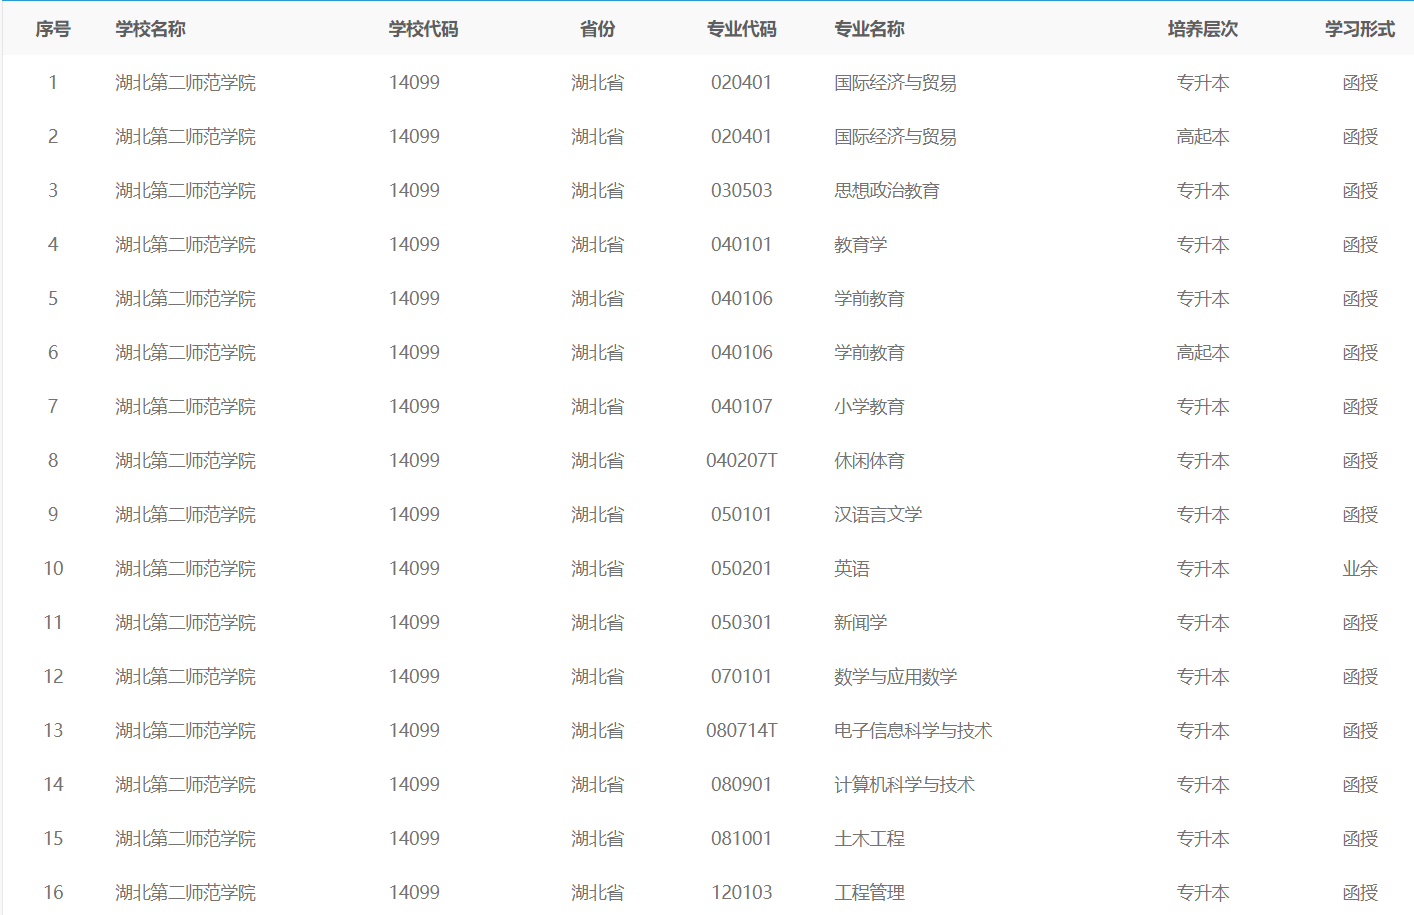Click the 专业代码 column header
This screenshot has height=915, width=1414.
tap(741, 29)
